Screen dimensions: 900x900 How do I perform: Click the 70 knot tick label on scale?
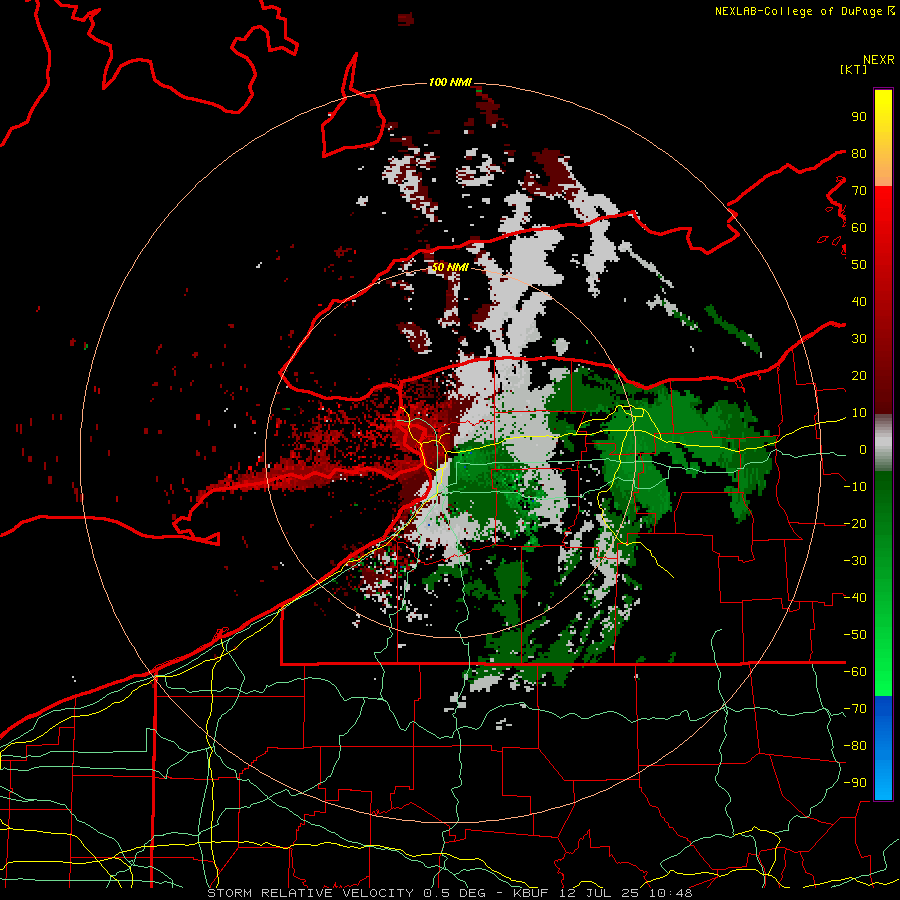(859, 191)
